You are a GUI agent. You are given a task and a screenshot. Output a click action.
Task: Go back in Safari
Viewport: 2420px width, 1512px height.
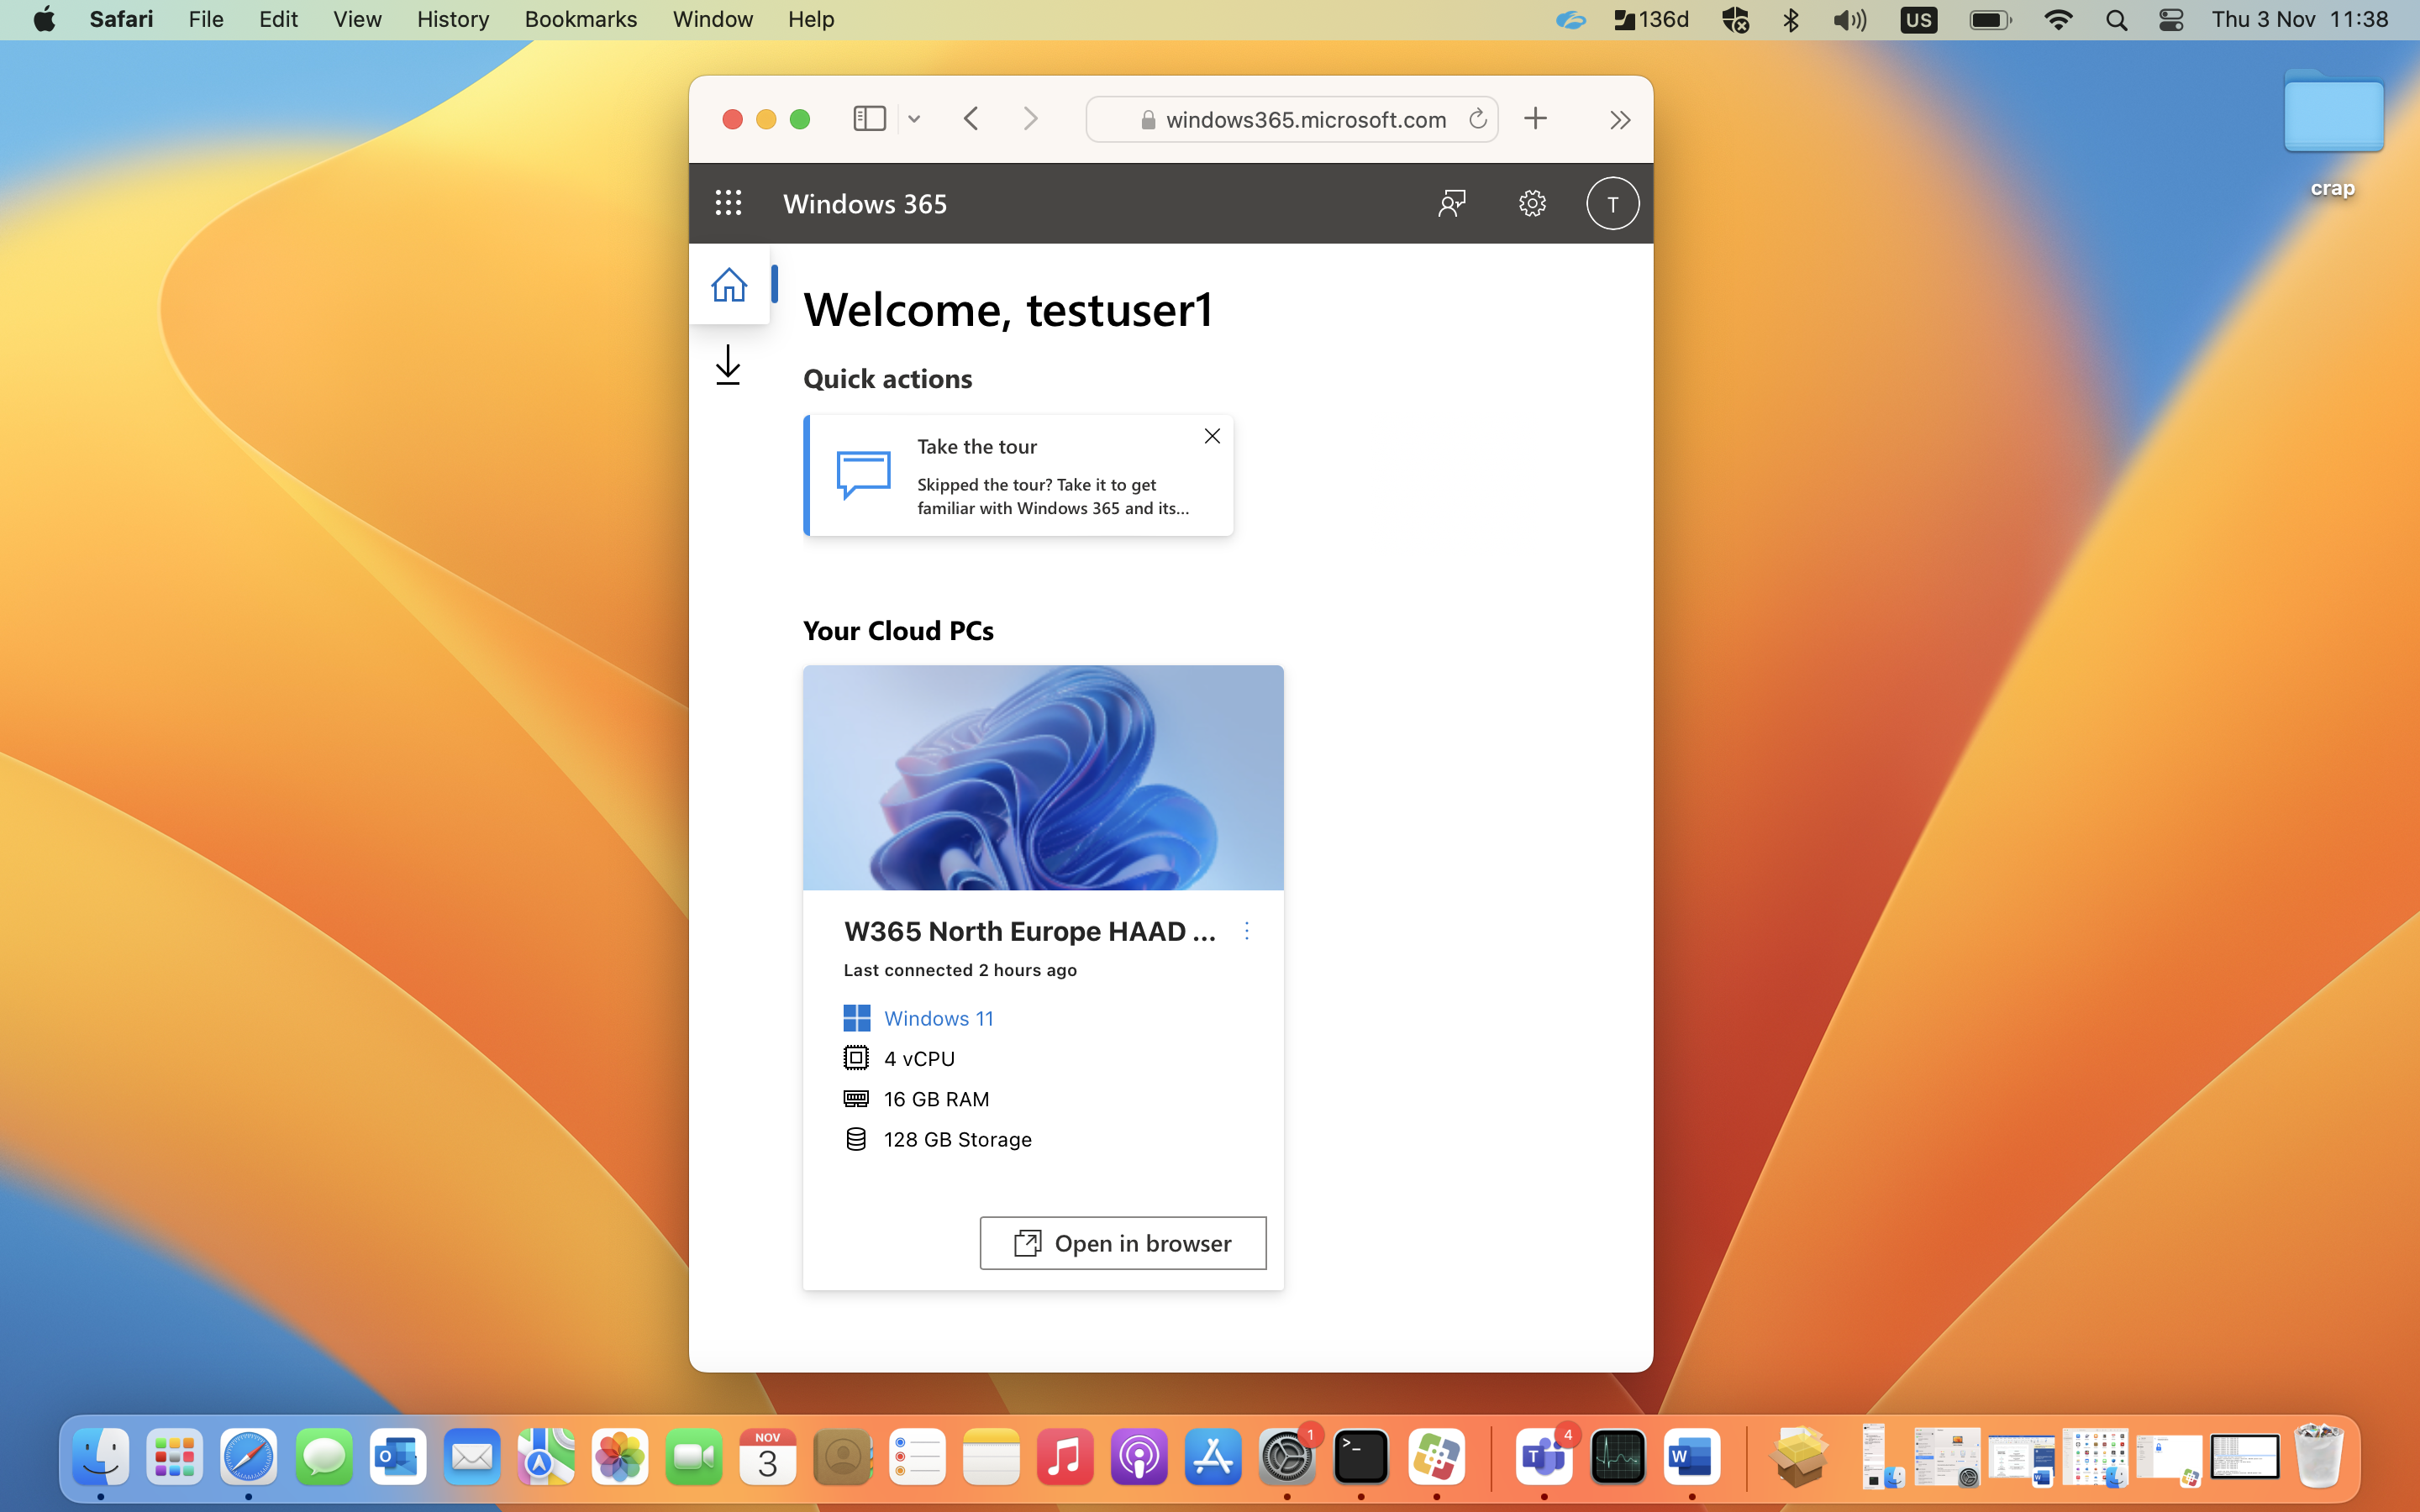(971, 119)
